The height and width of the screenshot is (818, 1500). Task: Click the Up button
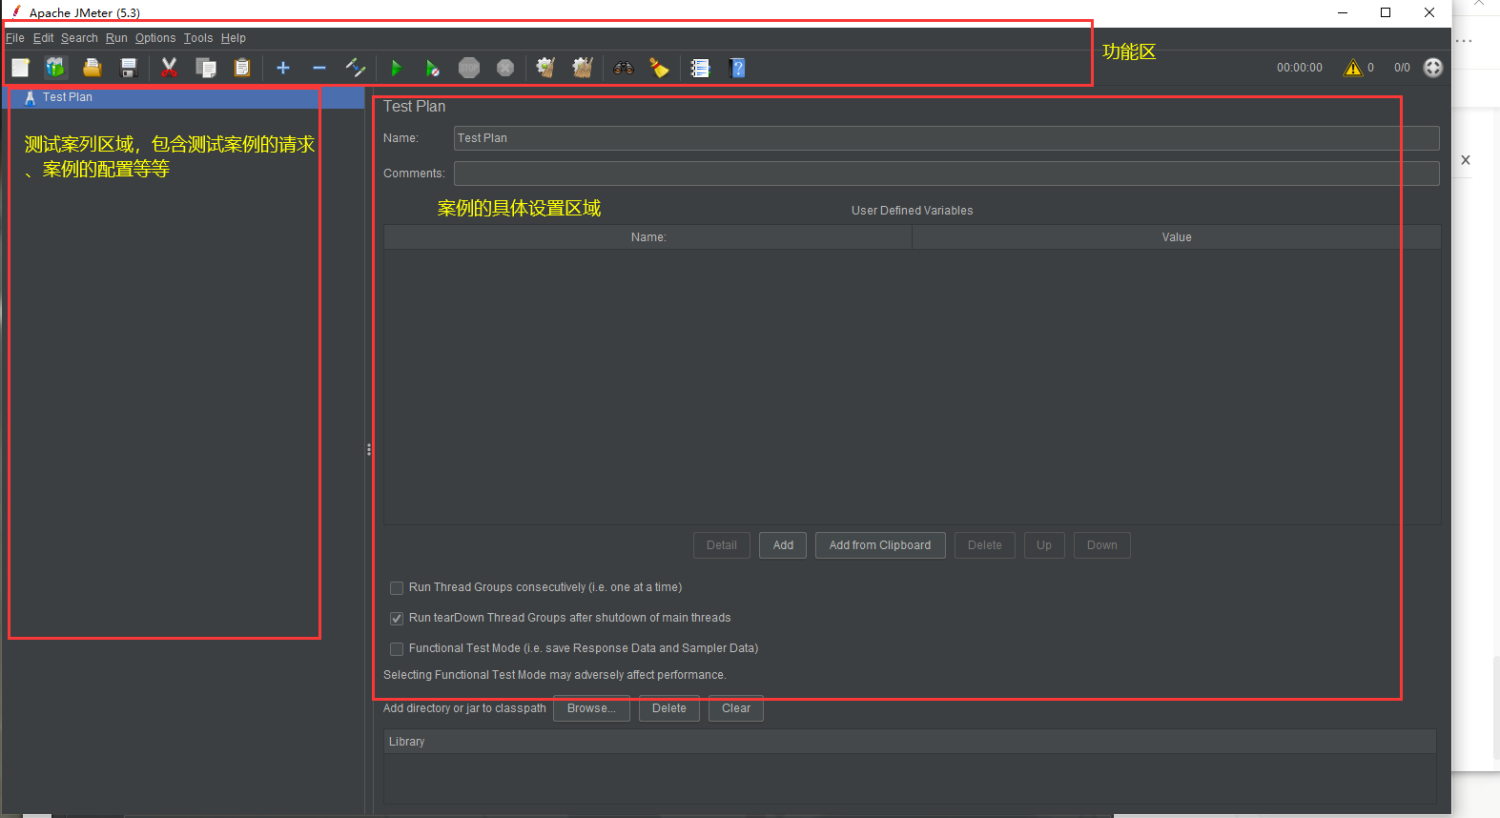coord(1044,545)
